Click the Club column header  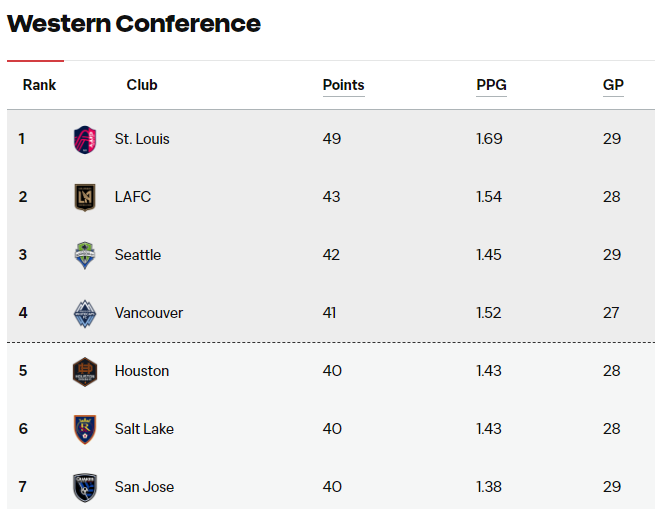142,85
